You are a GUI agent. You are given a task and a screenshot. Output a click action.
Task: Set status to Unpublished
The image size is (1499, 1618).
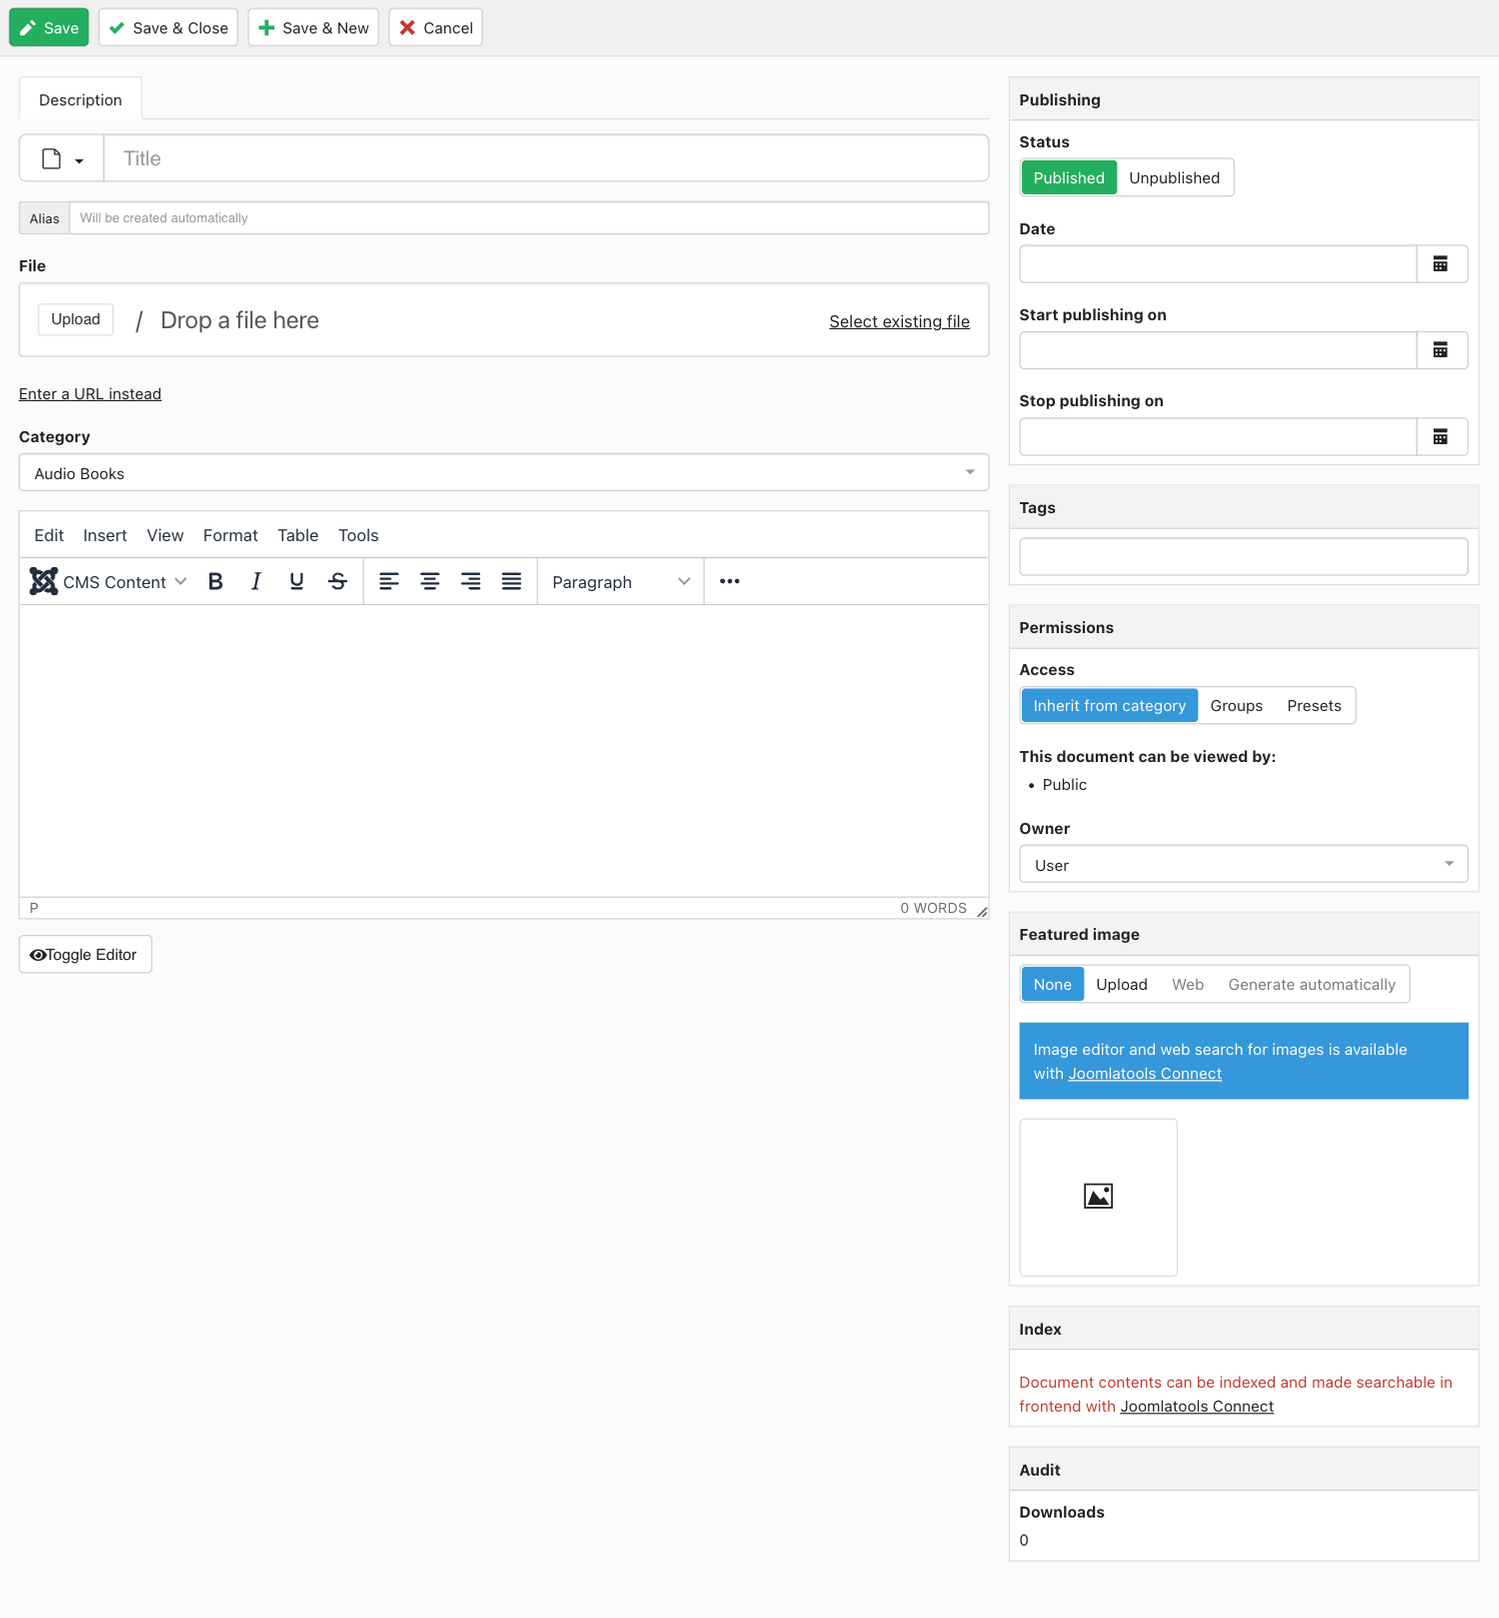[1174, 178]
